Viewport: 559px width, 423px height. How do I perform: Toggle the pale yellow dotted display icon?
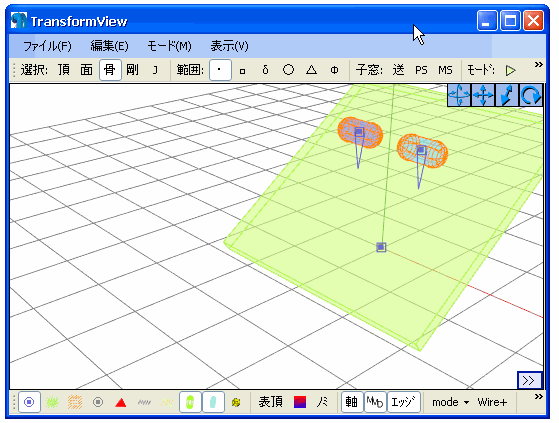(x=167, y=402)
